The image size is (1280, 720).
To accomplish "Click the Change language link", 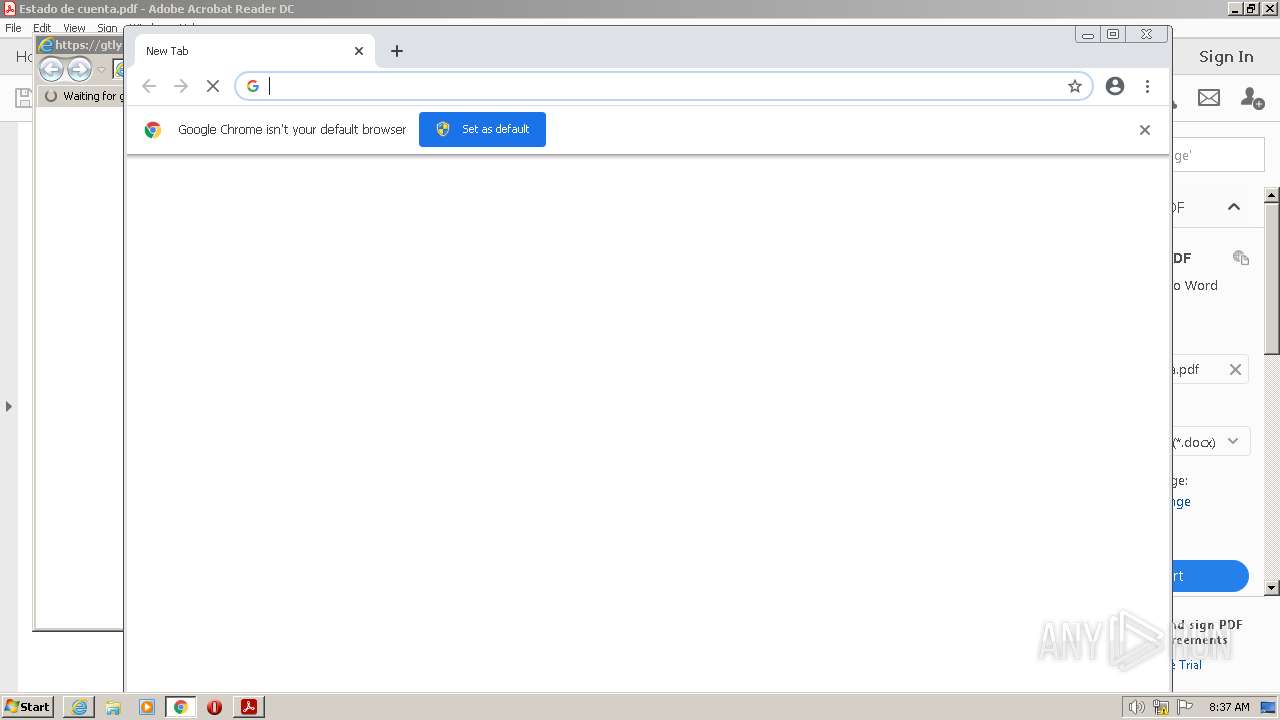I will click(x=1181, y=502).
